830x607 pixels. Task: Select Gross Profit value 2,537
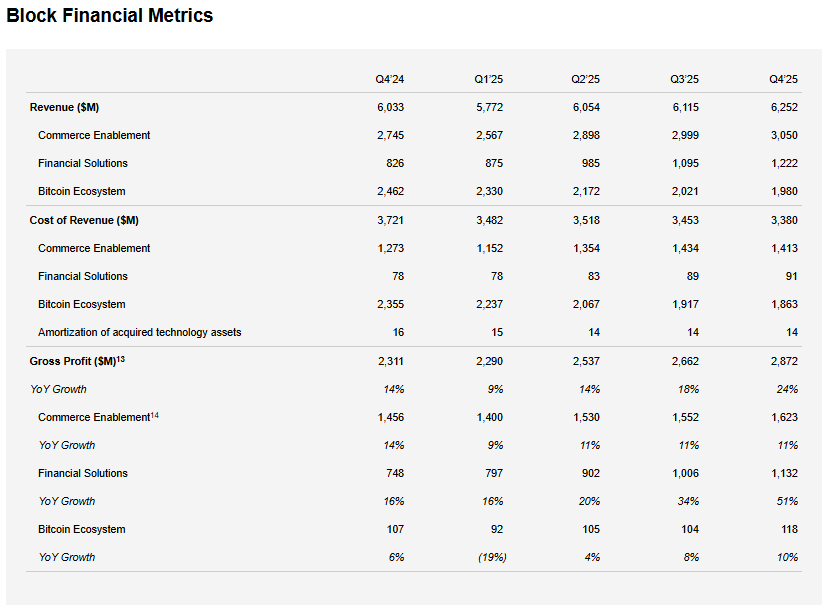[587, 361]
